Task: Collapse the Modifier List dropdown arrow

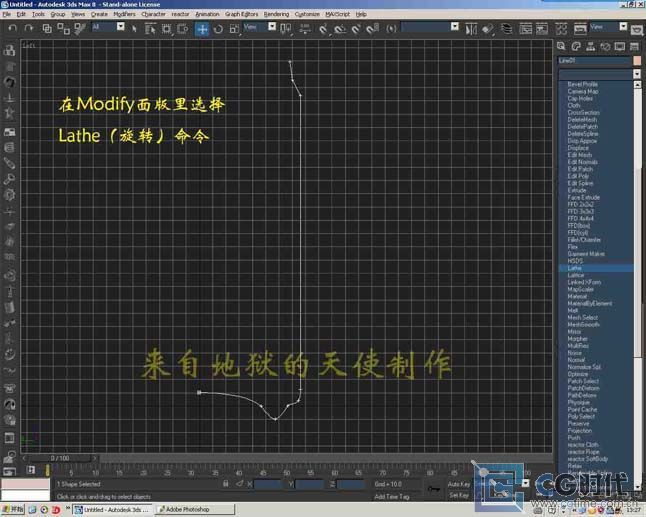Action: [x=637, y=74]
